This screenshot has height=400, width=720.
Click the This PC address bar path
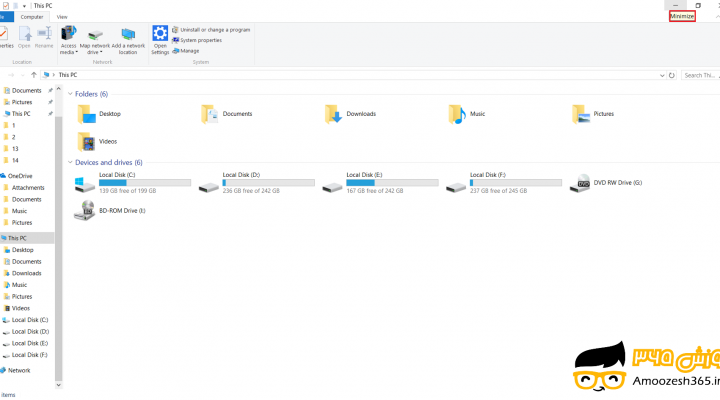pyautogui.click(x=68, y=75)
